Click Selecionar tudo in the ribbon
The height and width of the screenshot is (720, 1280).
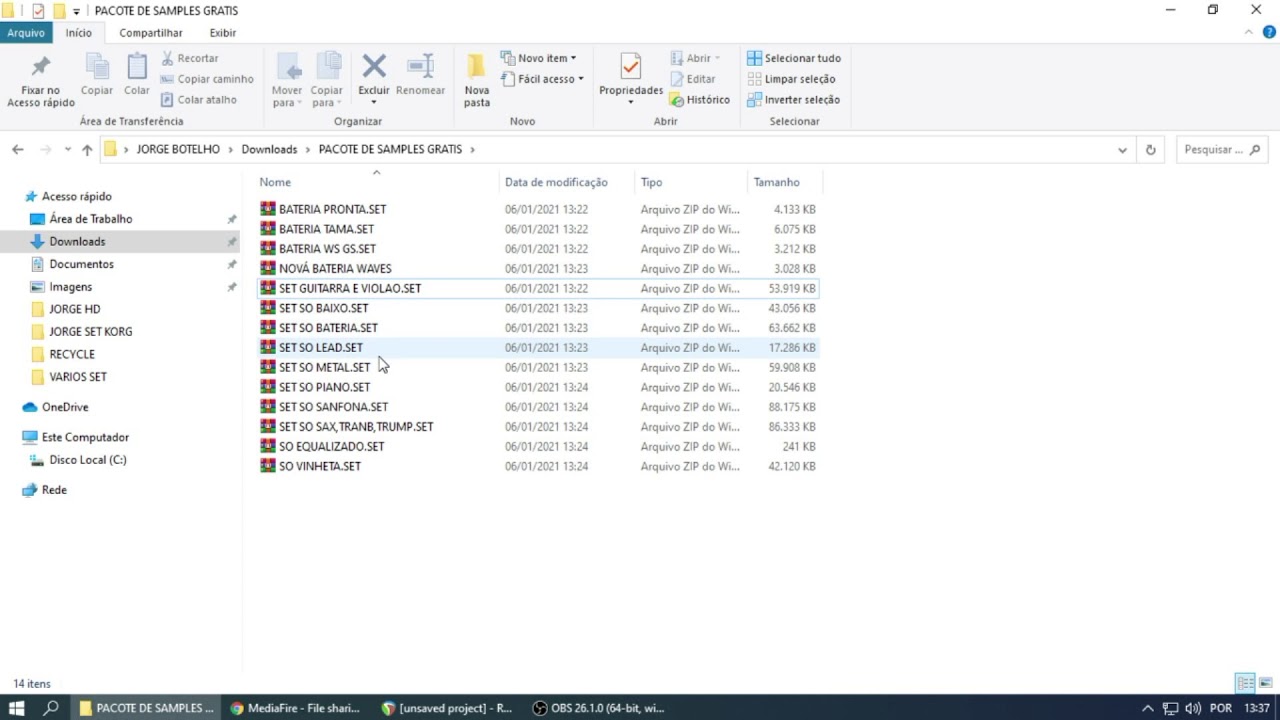click(x=794, y=58)
